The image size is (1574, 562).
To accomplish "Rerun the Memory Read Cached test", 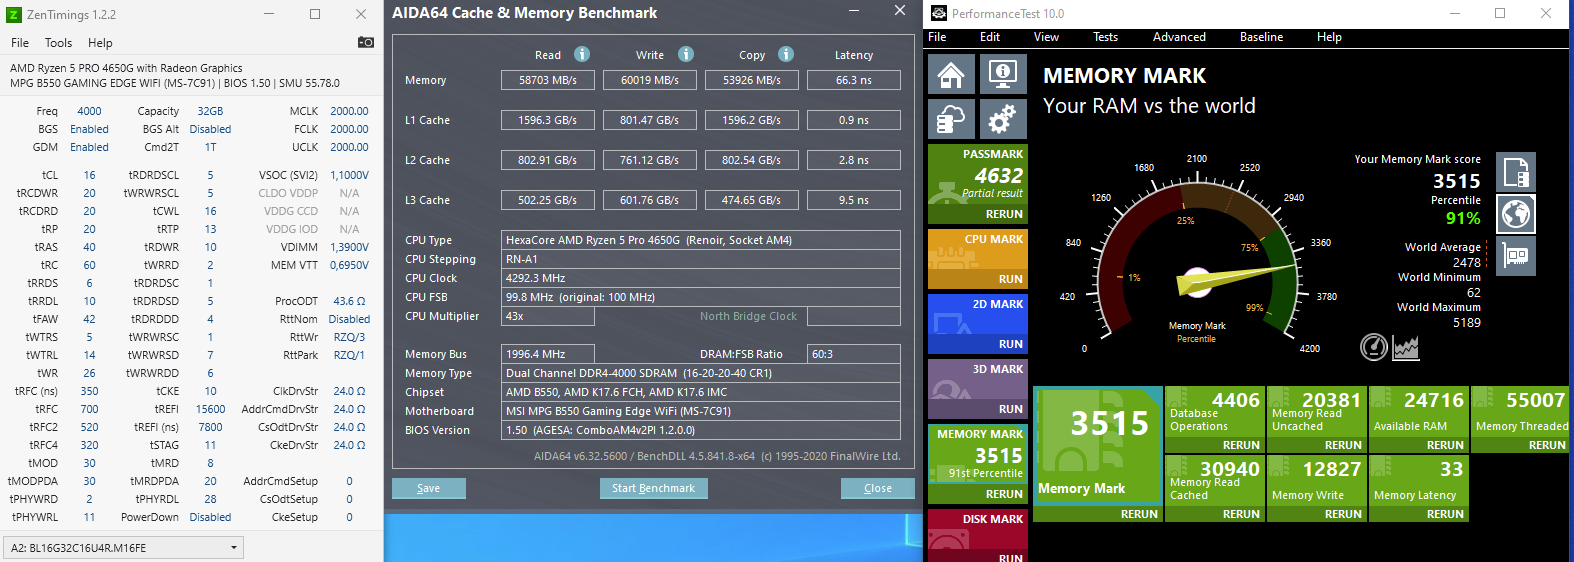I will [x=1241, y=514].
